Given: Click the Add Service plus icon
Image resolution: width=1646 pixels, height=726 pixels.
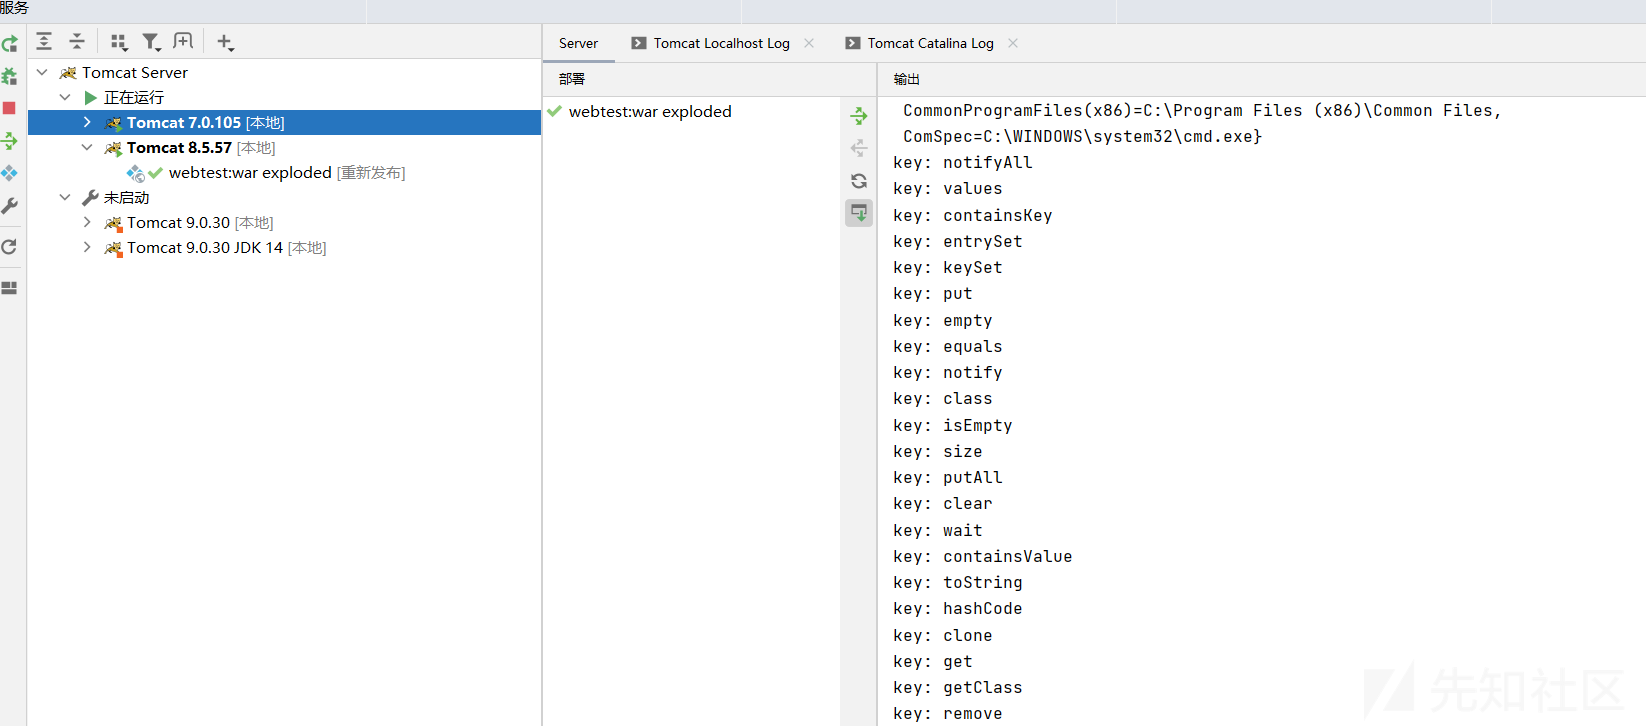Looking at the screenshot, I should [225, 42].
